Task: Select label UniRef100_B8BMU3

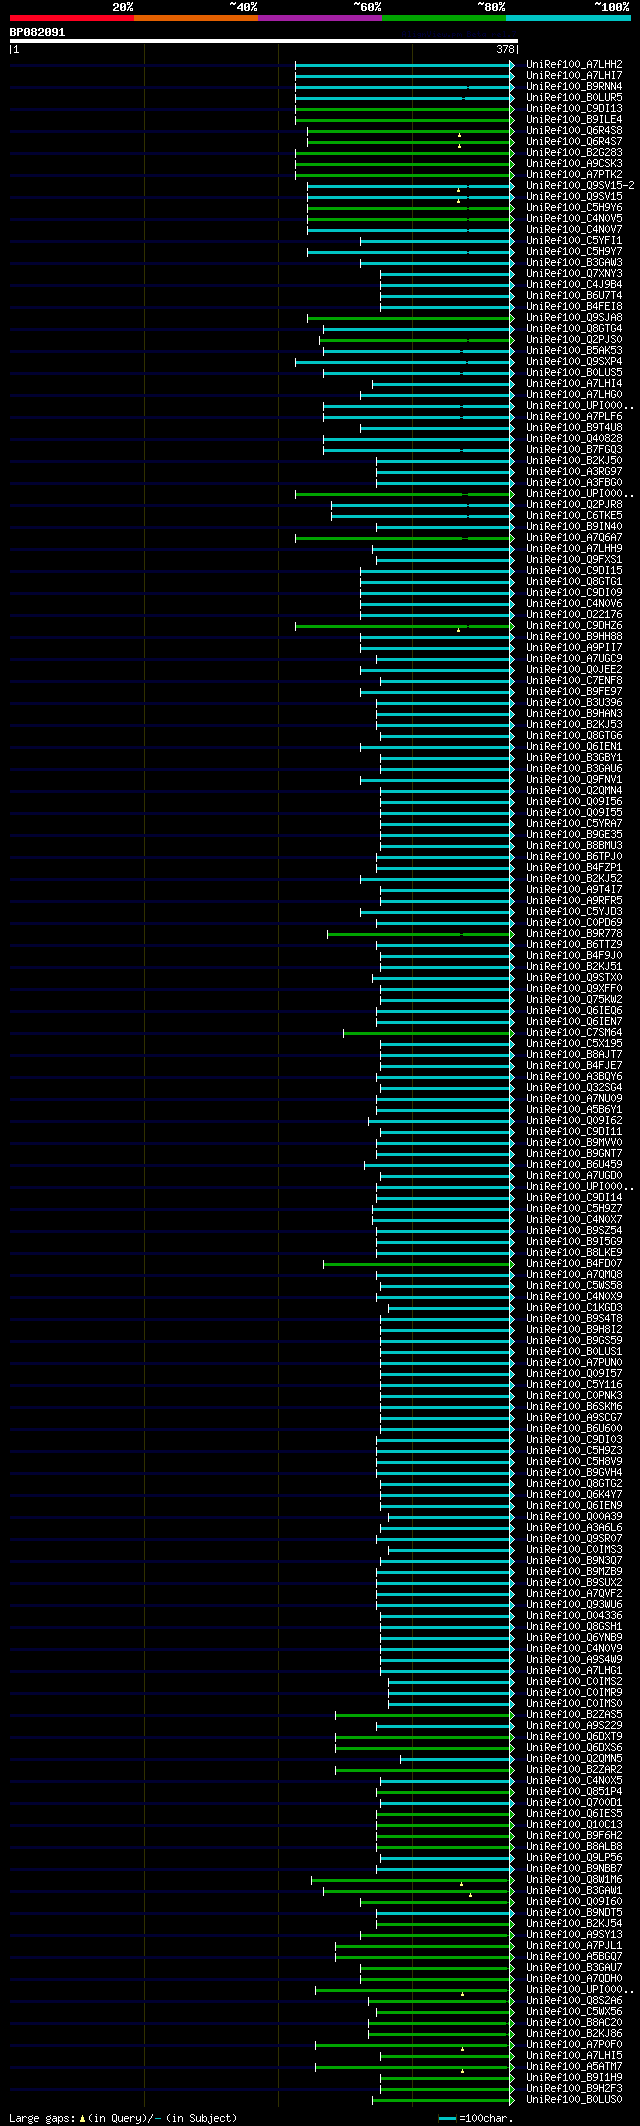Action: [x=574, y=846]
